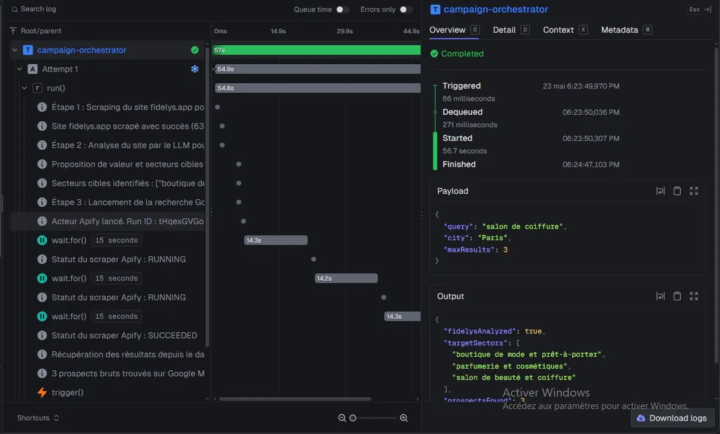Click the zoom in magnifier icon

[404, 418]
